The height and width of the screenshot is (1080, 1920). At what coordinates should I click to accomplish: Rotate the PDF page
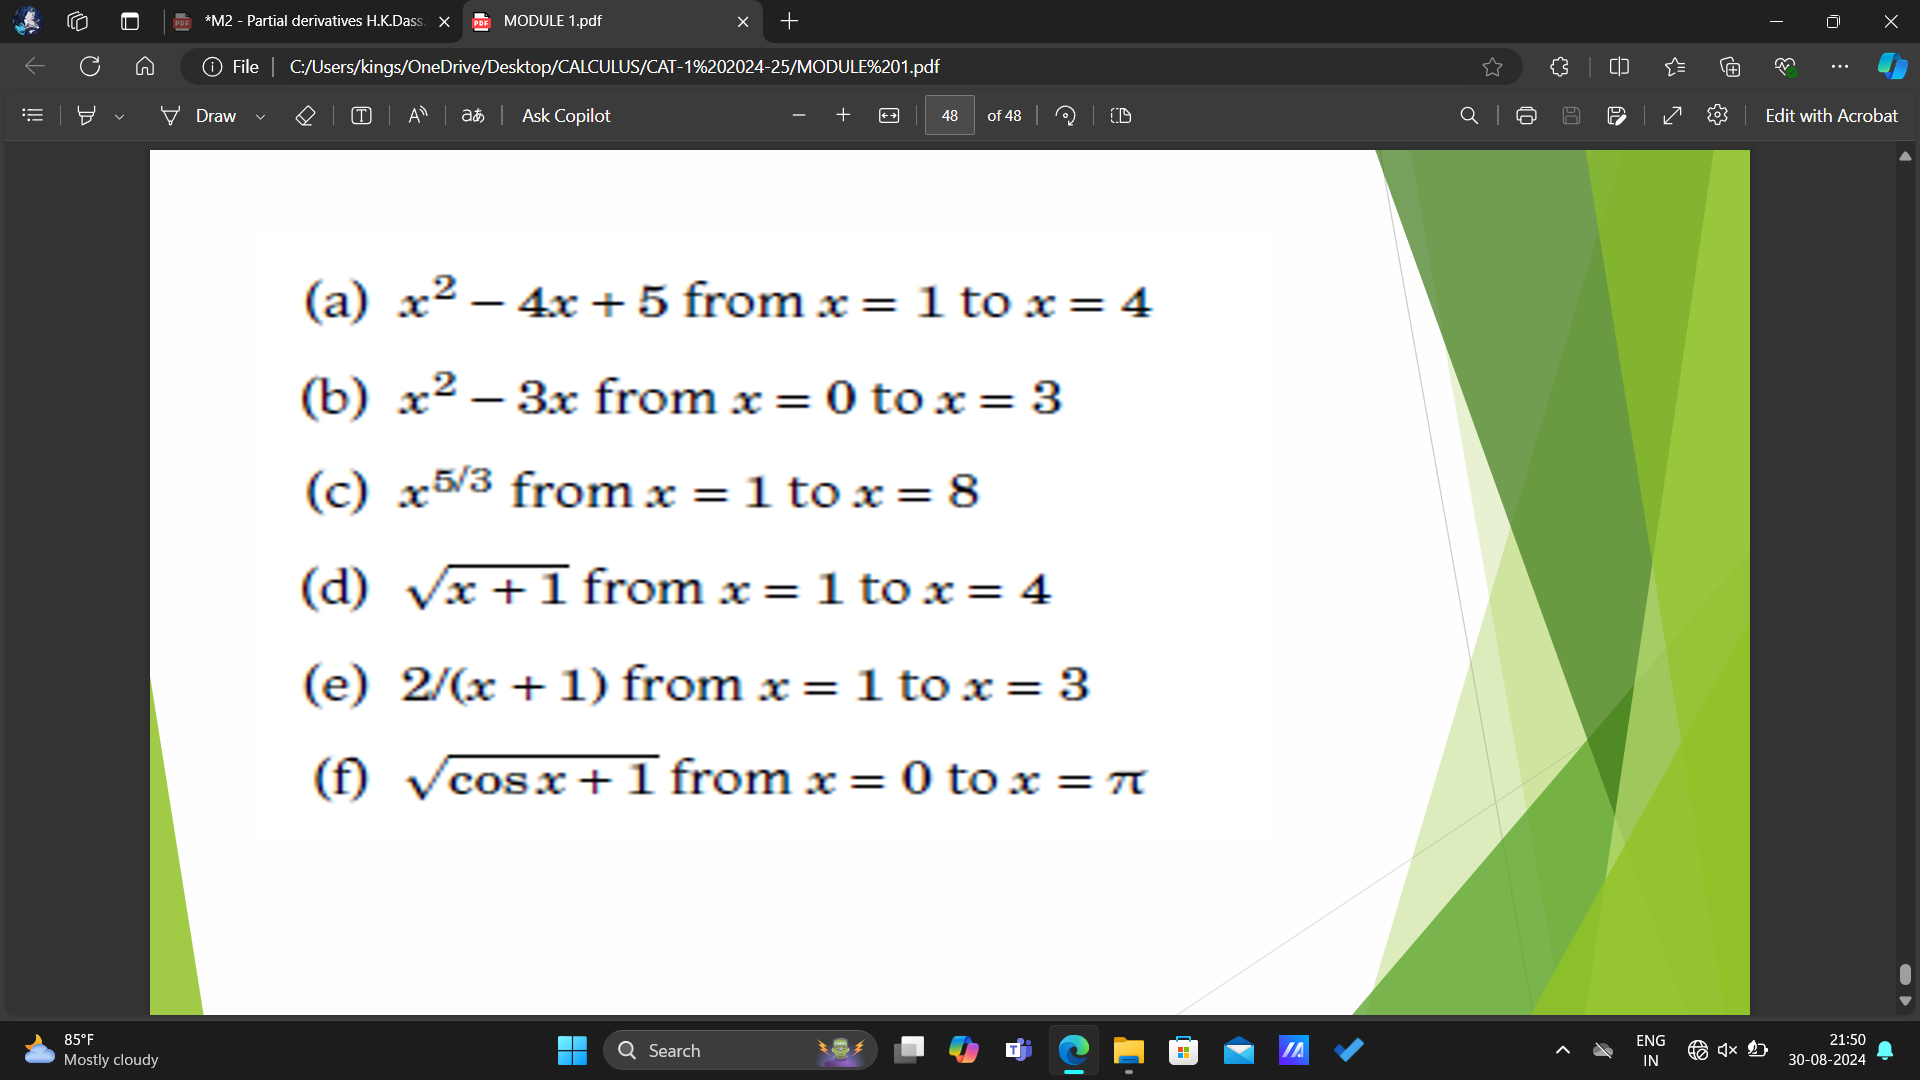click(1066, 116)
